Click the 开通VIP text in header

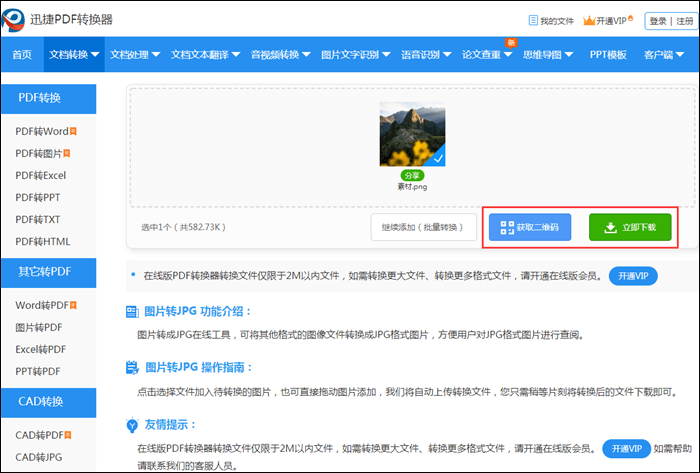pyautogui.click(x=611, y=21)
